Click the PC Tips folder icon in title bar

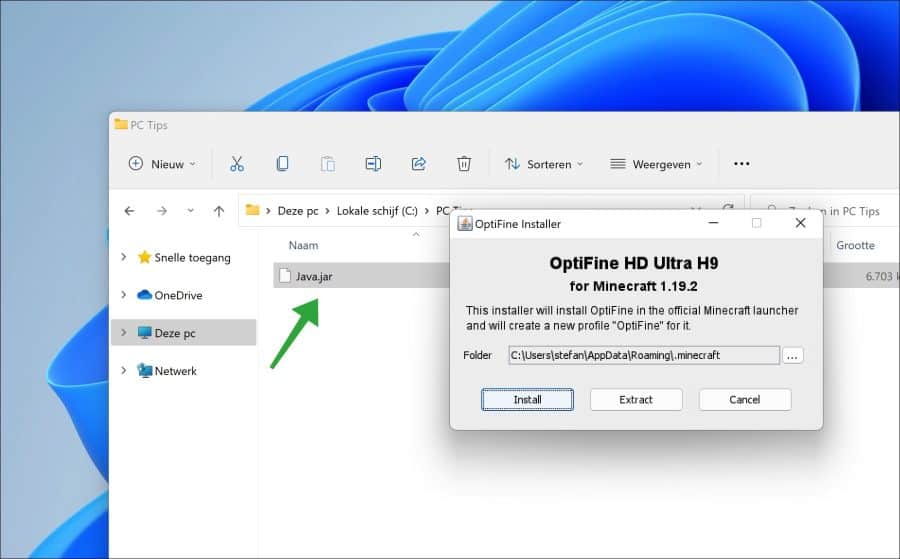(121, 124)
